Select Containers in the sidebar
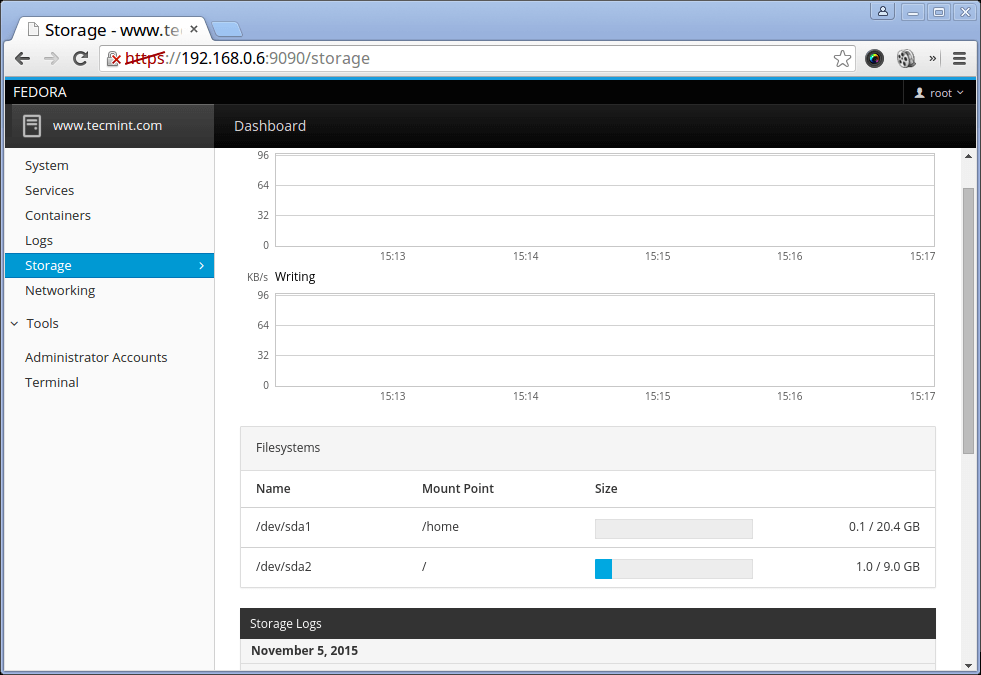 [x=58, y=216]
